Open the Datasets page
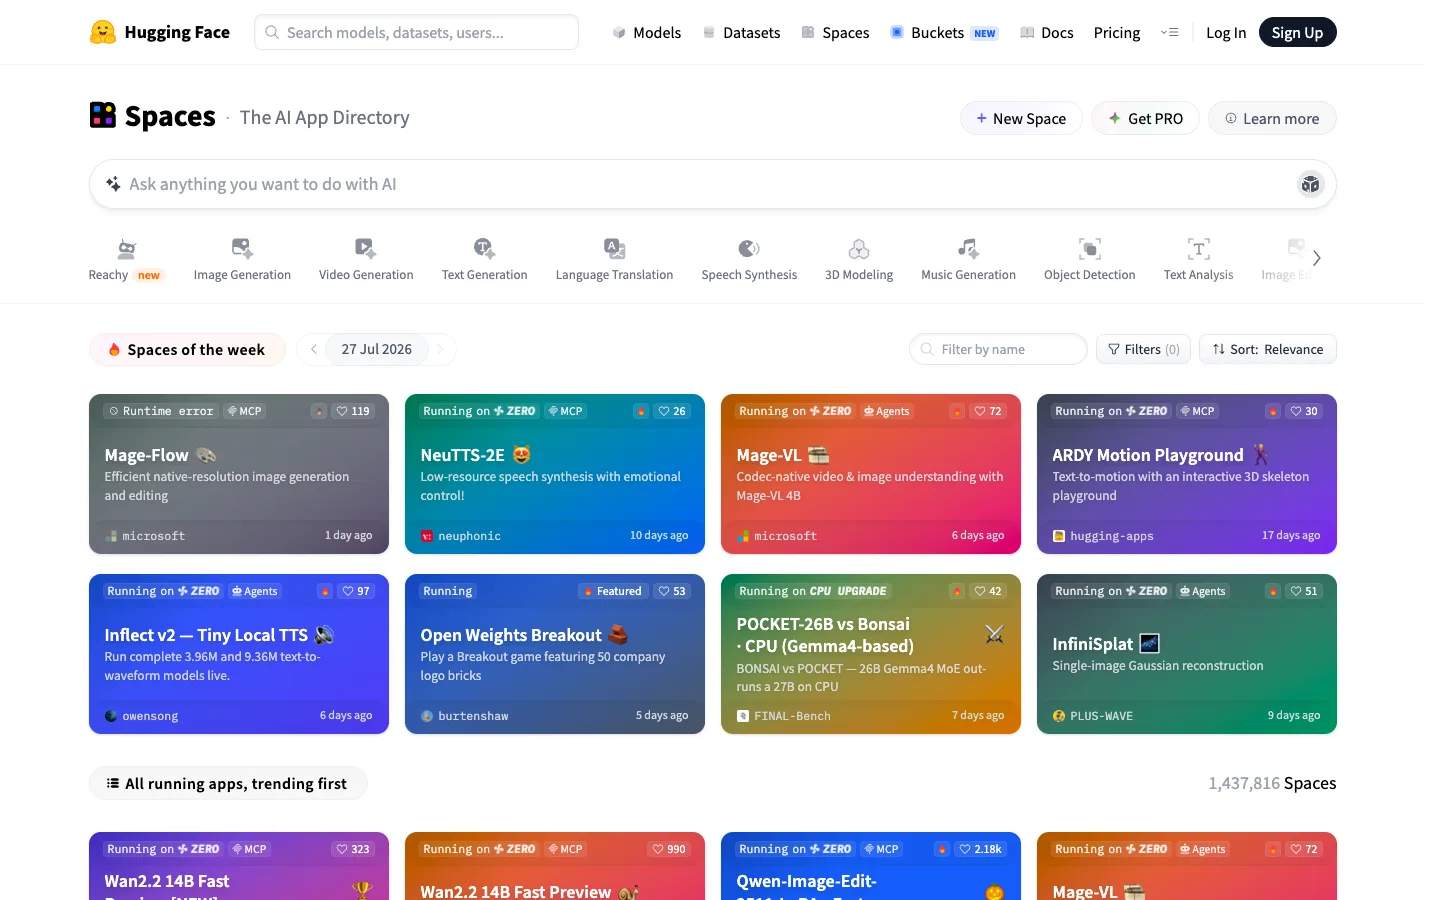The image size is (1440, 900). click(x=741, y=32)
